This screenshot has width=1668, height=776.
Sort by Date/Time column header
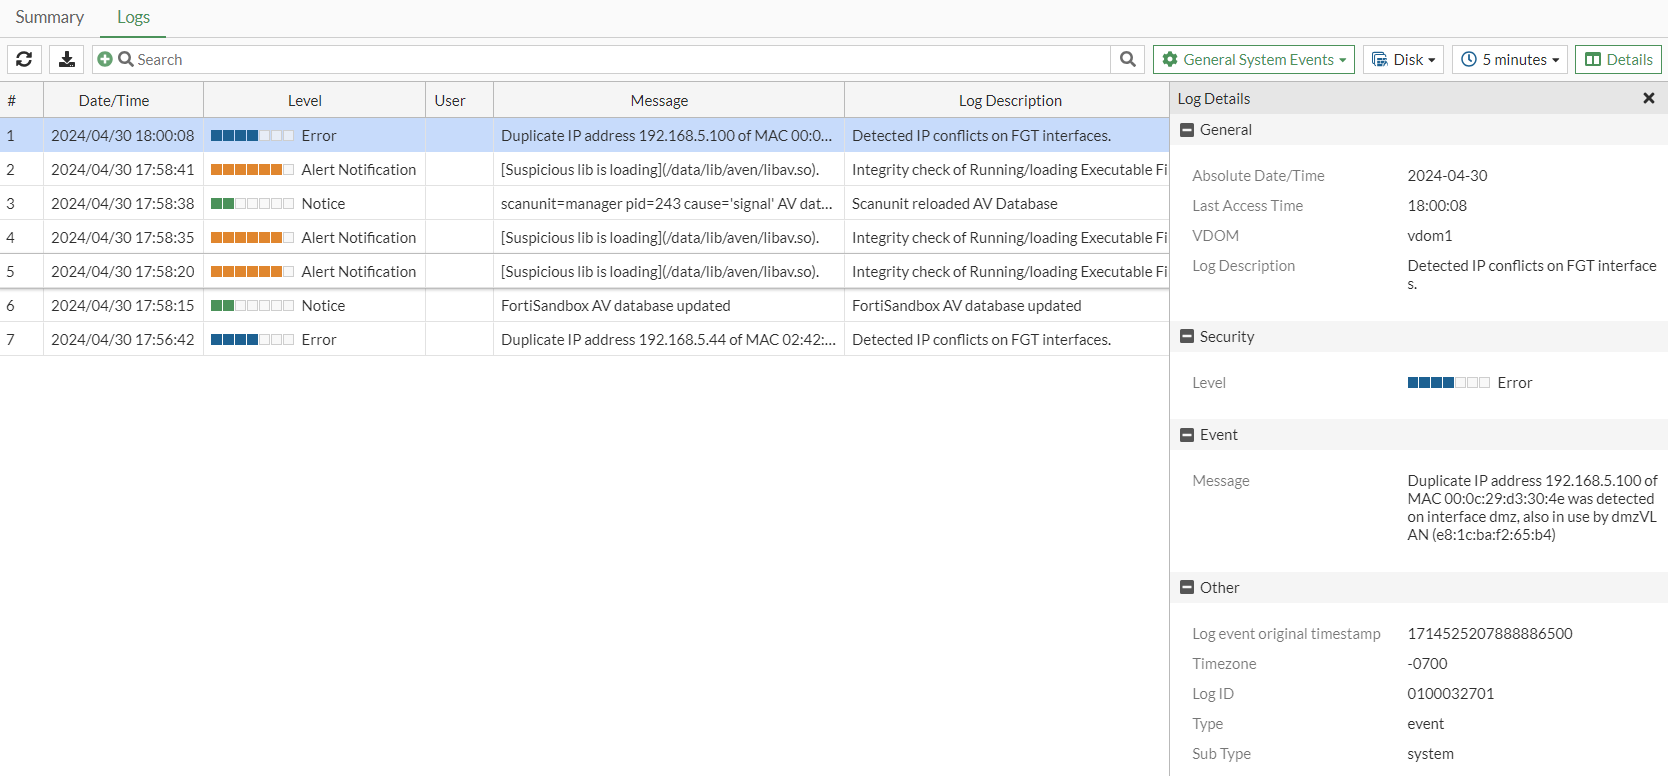point(114,101)
